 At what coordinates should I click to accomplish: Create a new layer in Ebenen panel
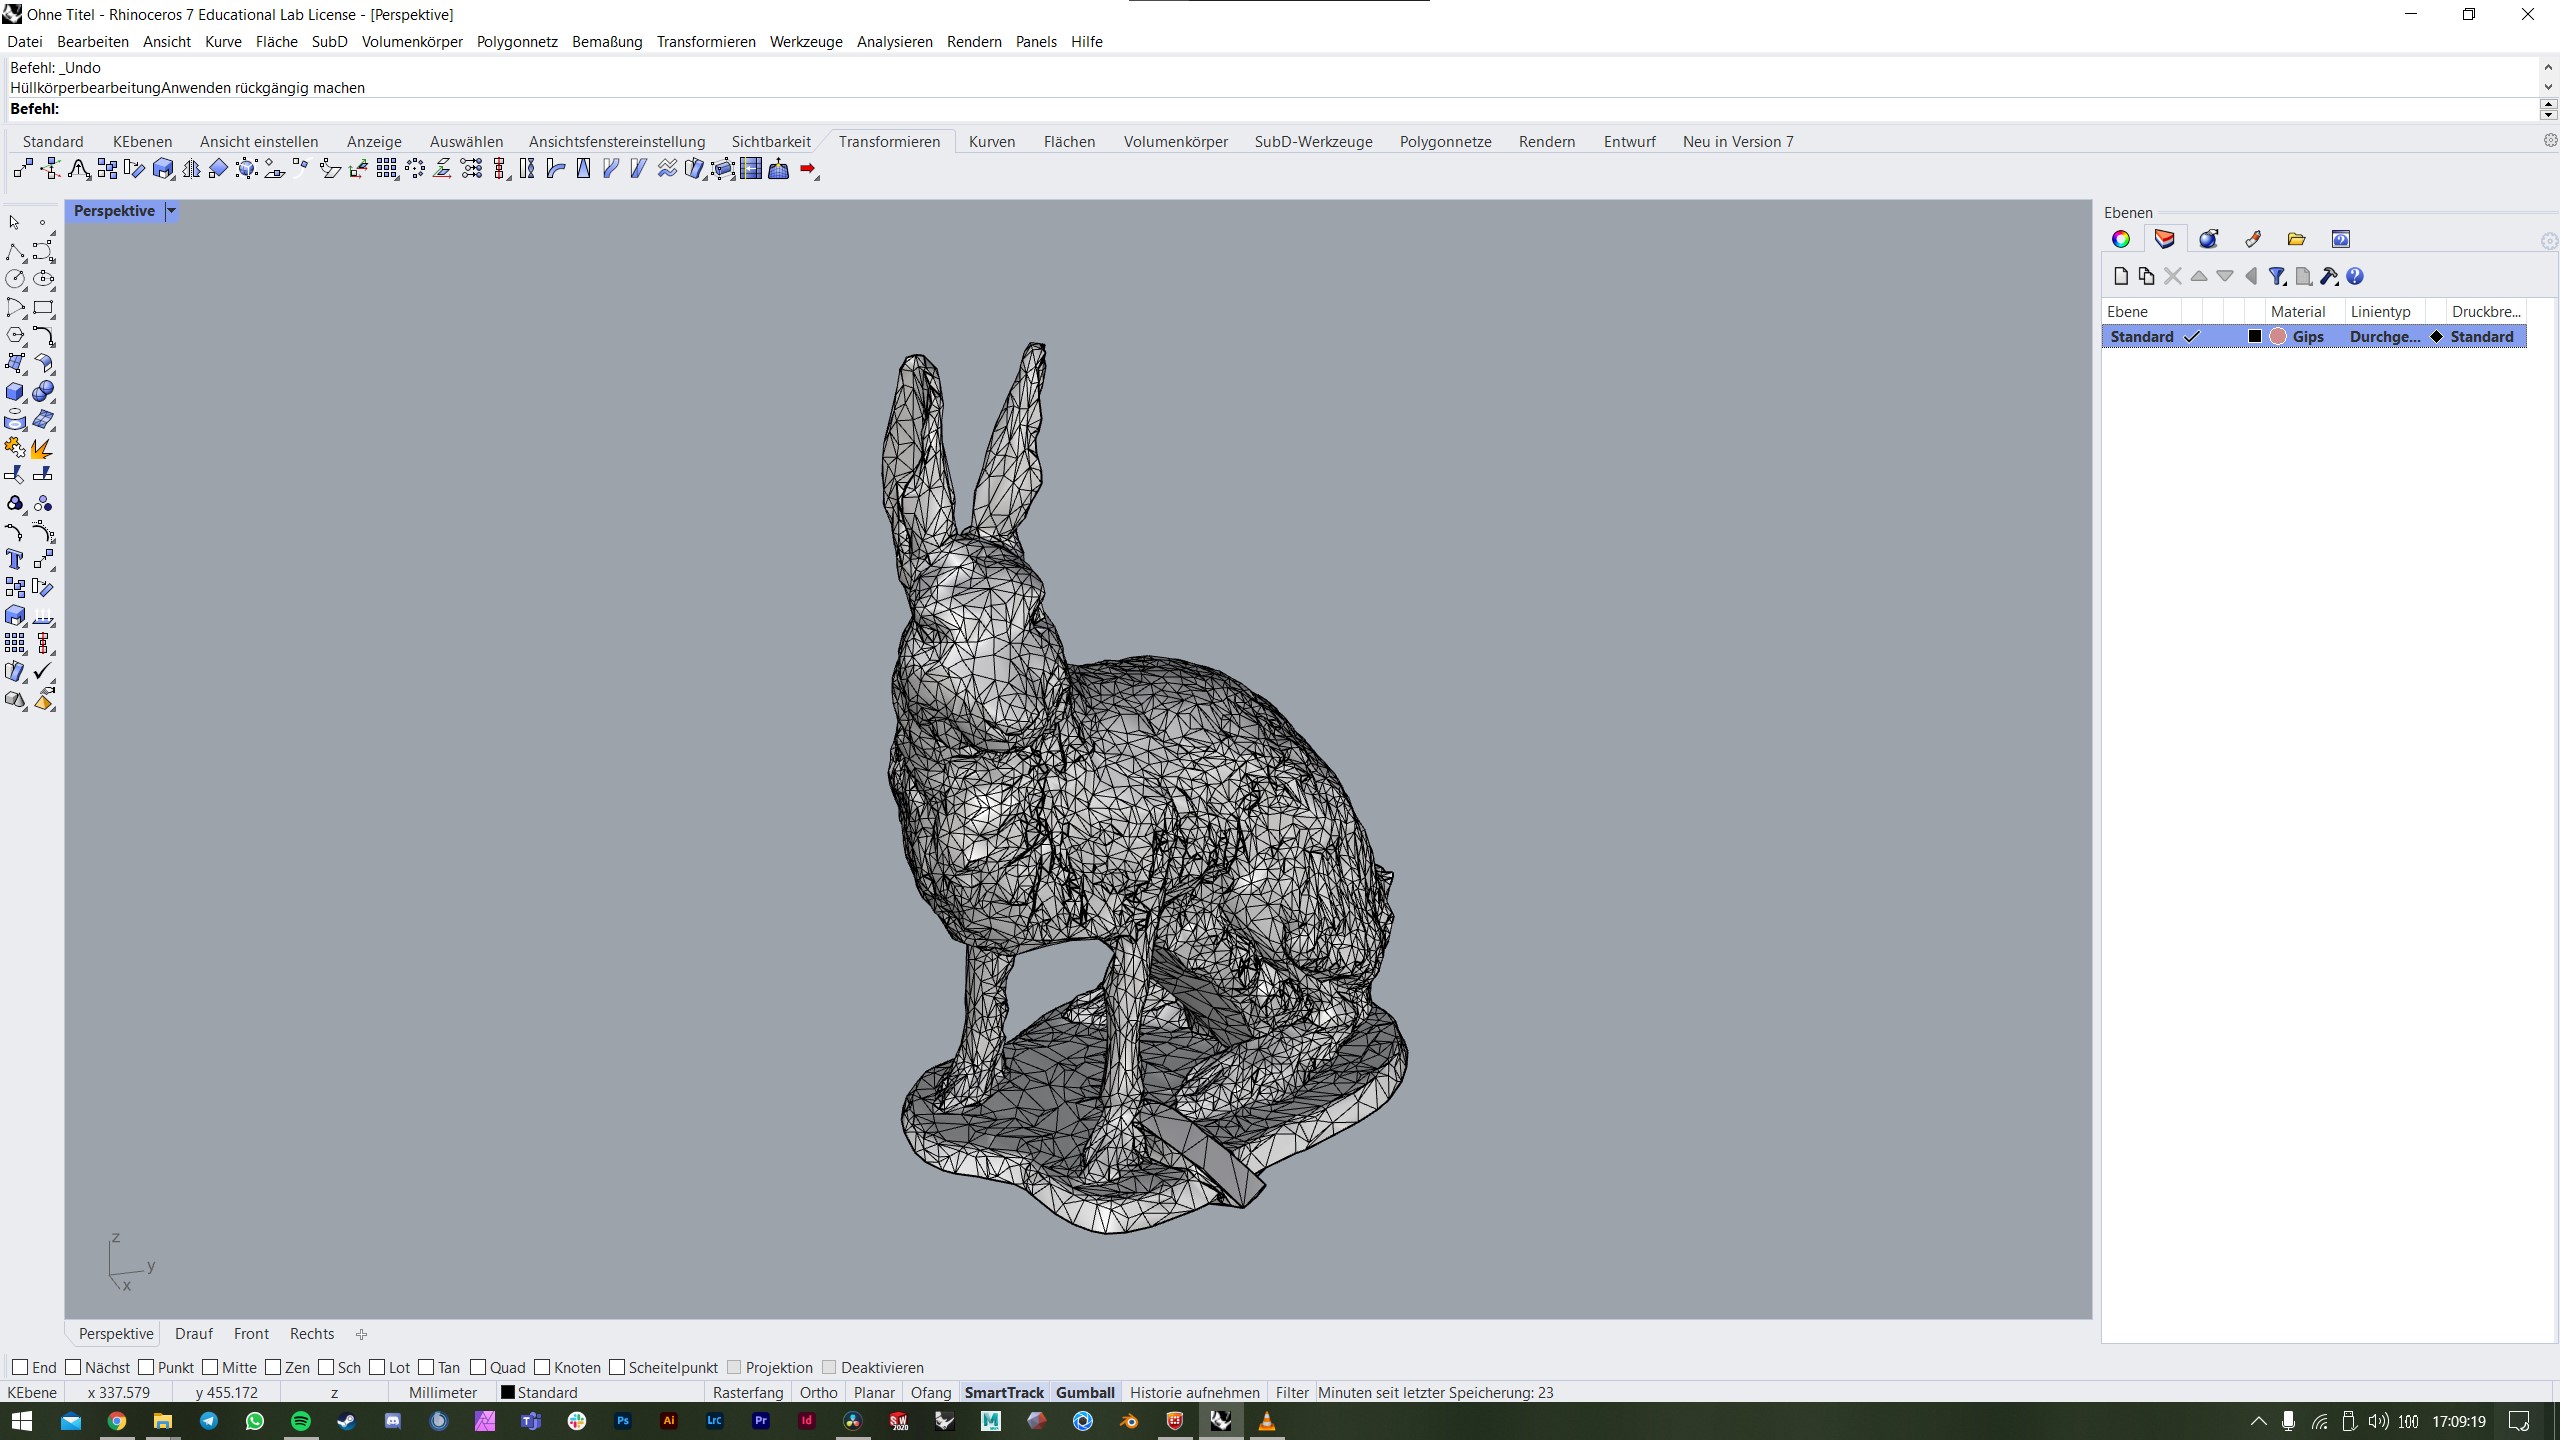pos(2120,276)
